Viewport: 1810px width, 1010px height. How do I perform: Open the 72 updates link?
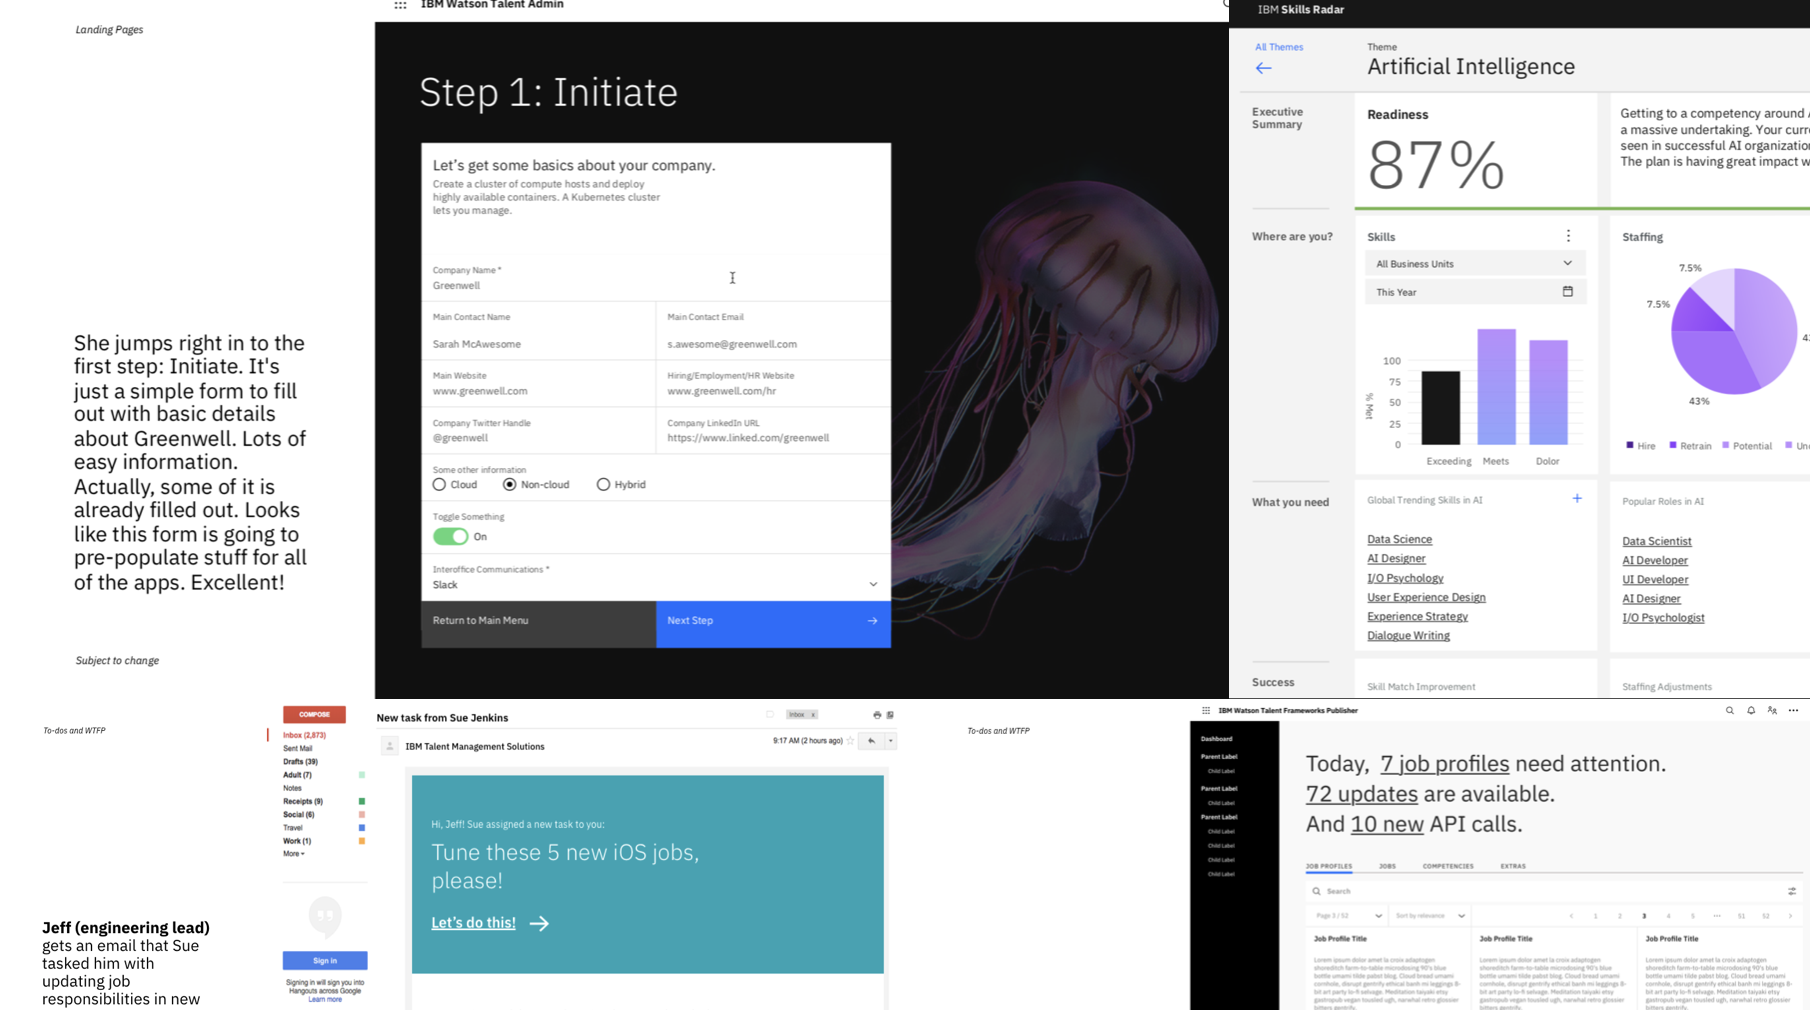(x=1362, y=794)
